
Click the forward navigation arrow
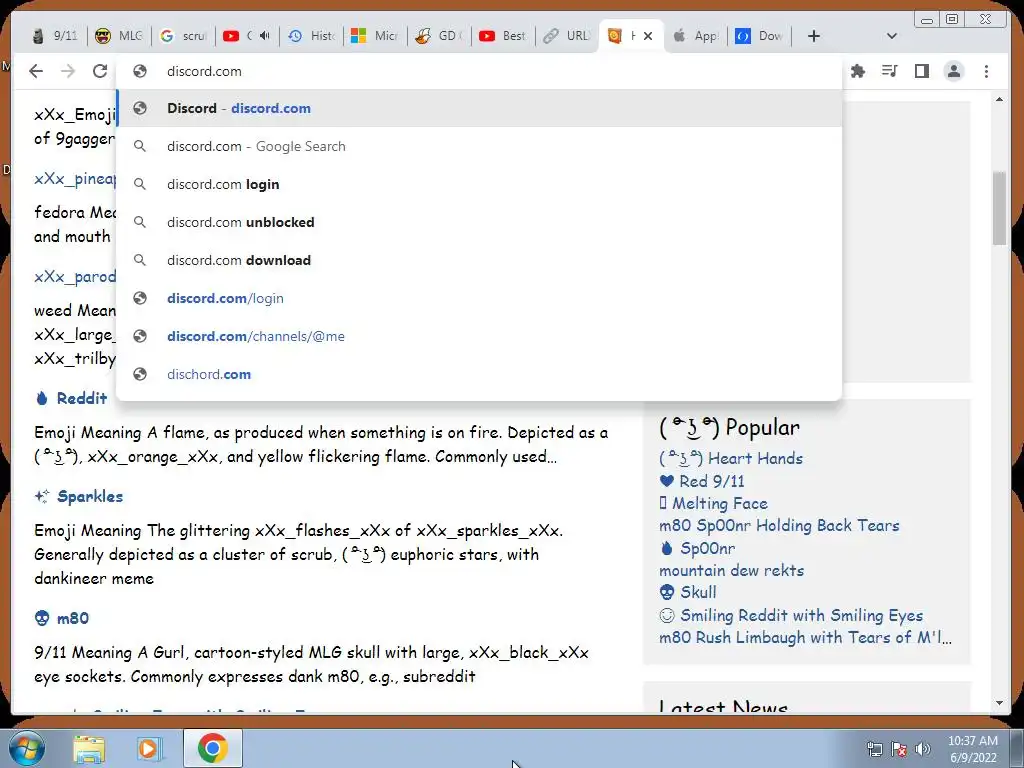tap(68, 71)
